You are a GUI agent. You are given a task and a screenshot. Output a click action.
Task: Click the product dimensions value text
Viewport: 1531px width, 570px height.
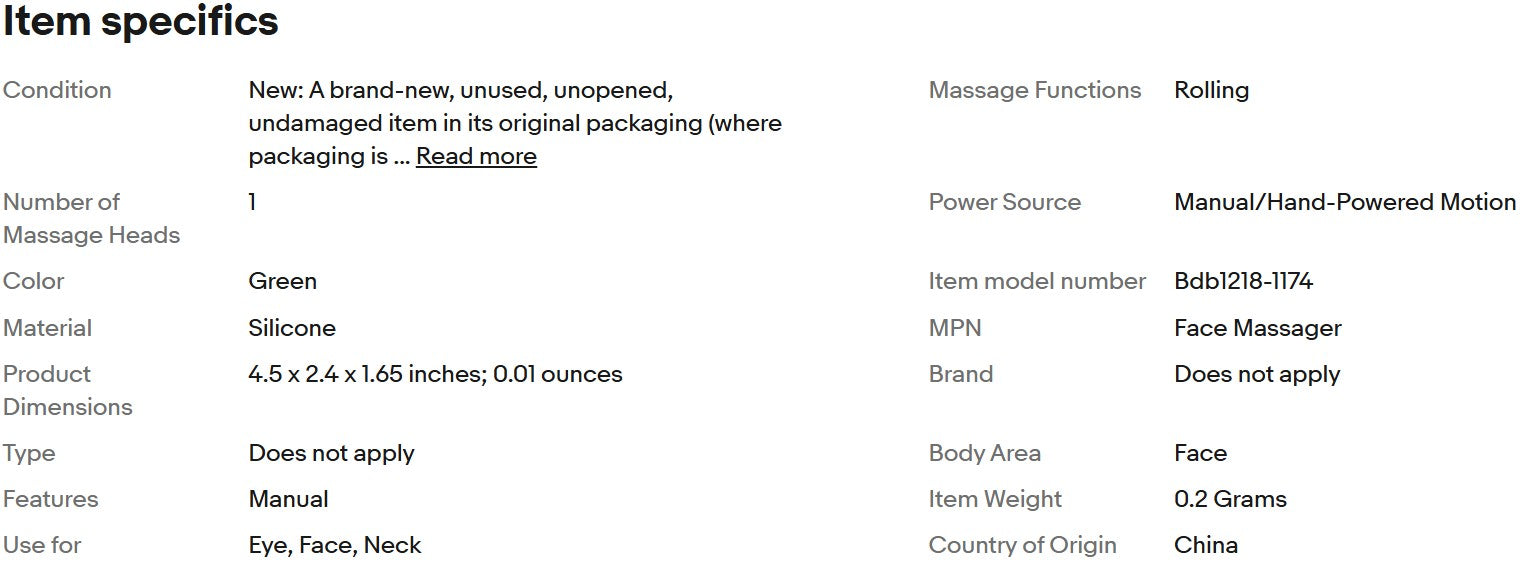coord(435,374)
